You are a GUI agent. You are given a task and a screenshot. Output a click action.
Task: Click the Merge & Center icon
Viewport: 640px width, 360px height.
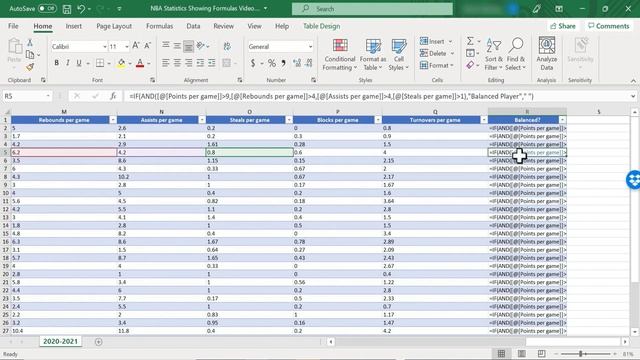click(227, 63)
